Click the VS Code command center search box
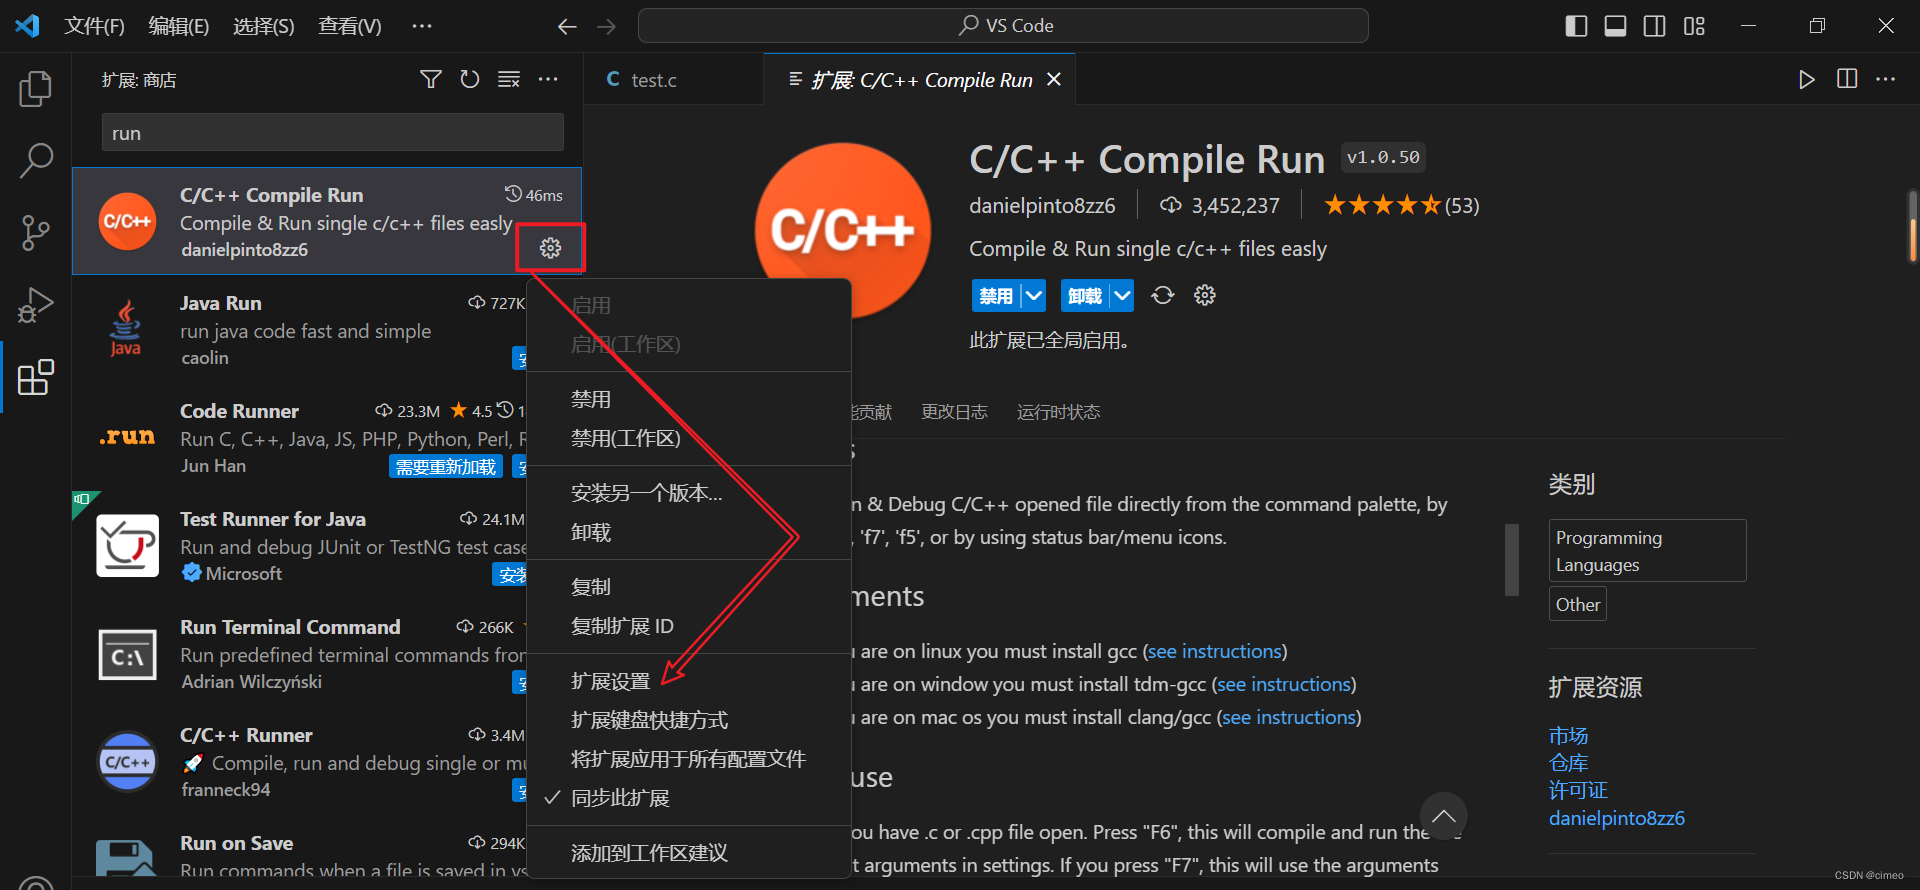This screenshot has width=1920, height=890. (1003, 26)
